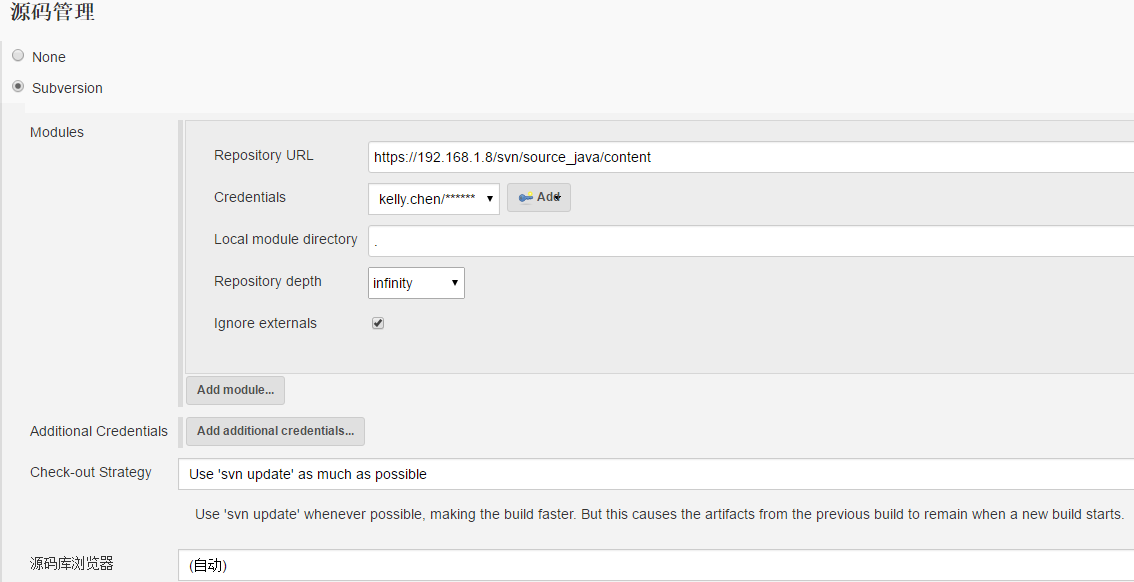Screen dimensions: 1134x582
Task: Click the Repository depth label
Action: [267, 281]
